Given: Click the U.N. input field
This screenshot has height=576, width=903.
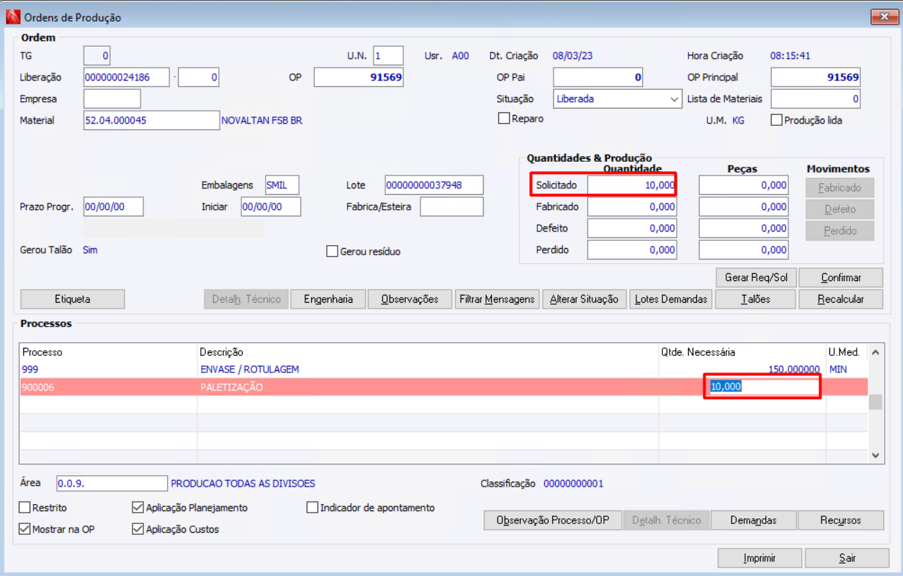Looking at the screenshot, I should pyautogui.click(x=388, y=56).
